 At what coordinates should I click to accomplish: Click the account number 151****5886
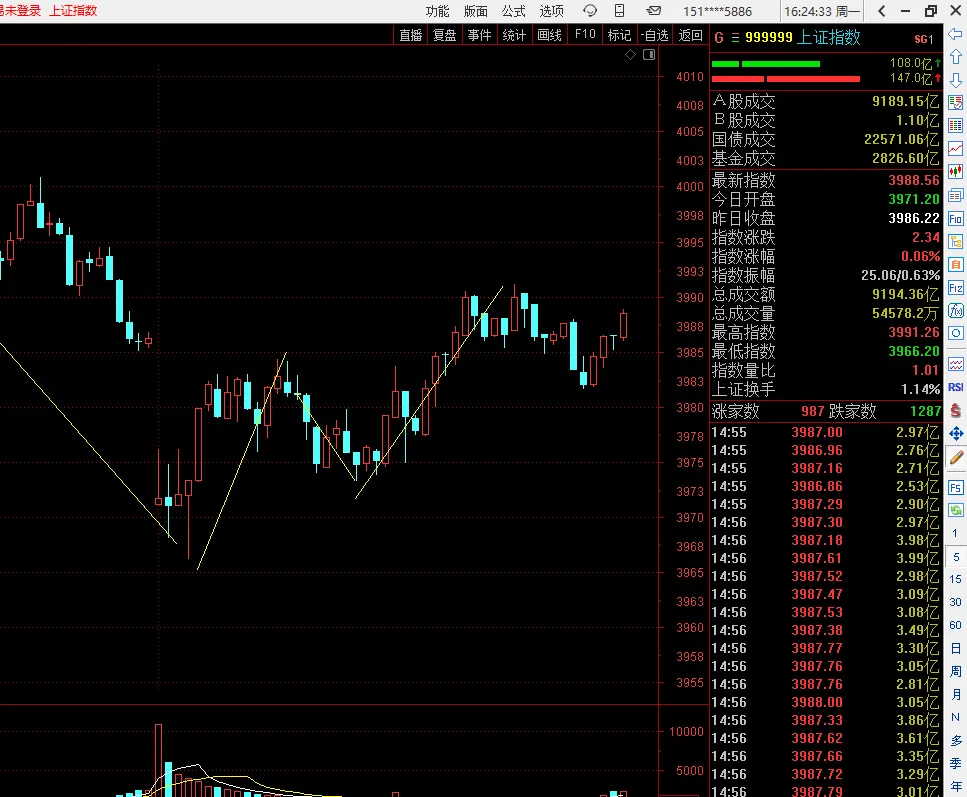tap(717, 11)
